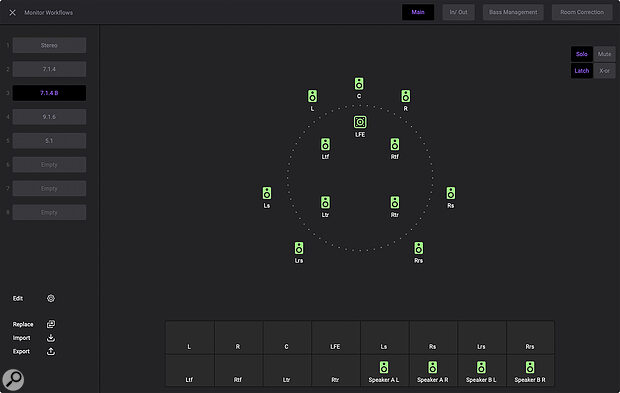Select the L front left speaker icon

[312, 96]
